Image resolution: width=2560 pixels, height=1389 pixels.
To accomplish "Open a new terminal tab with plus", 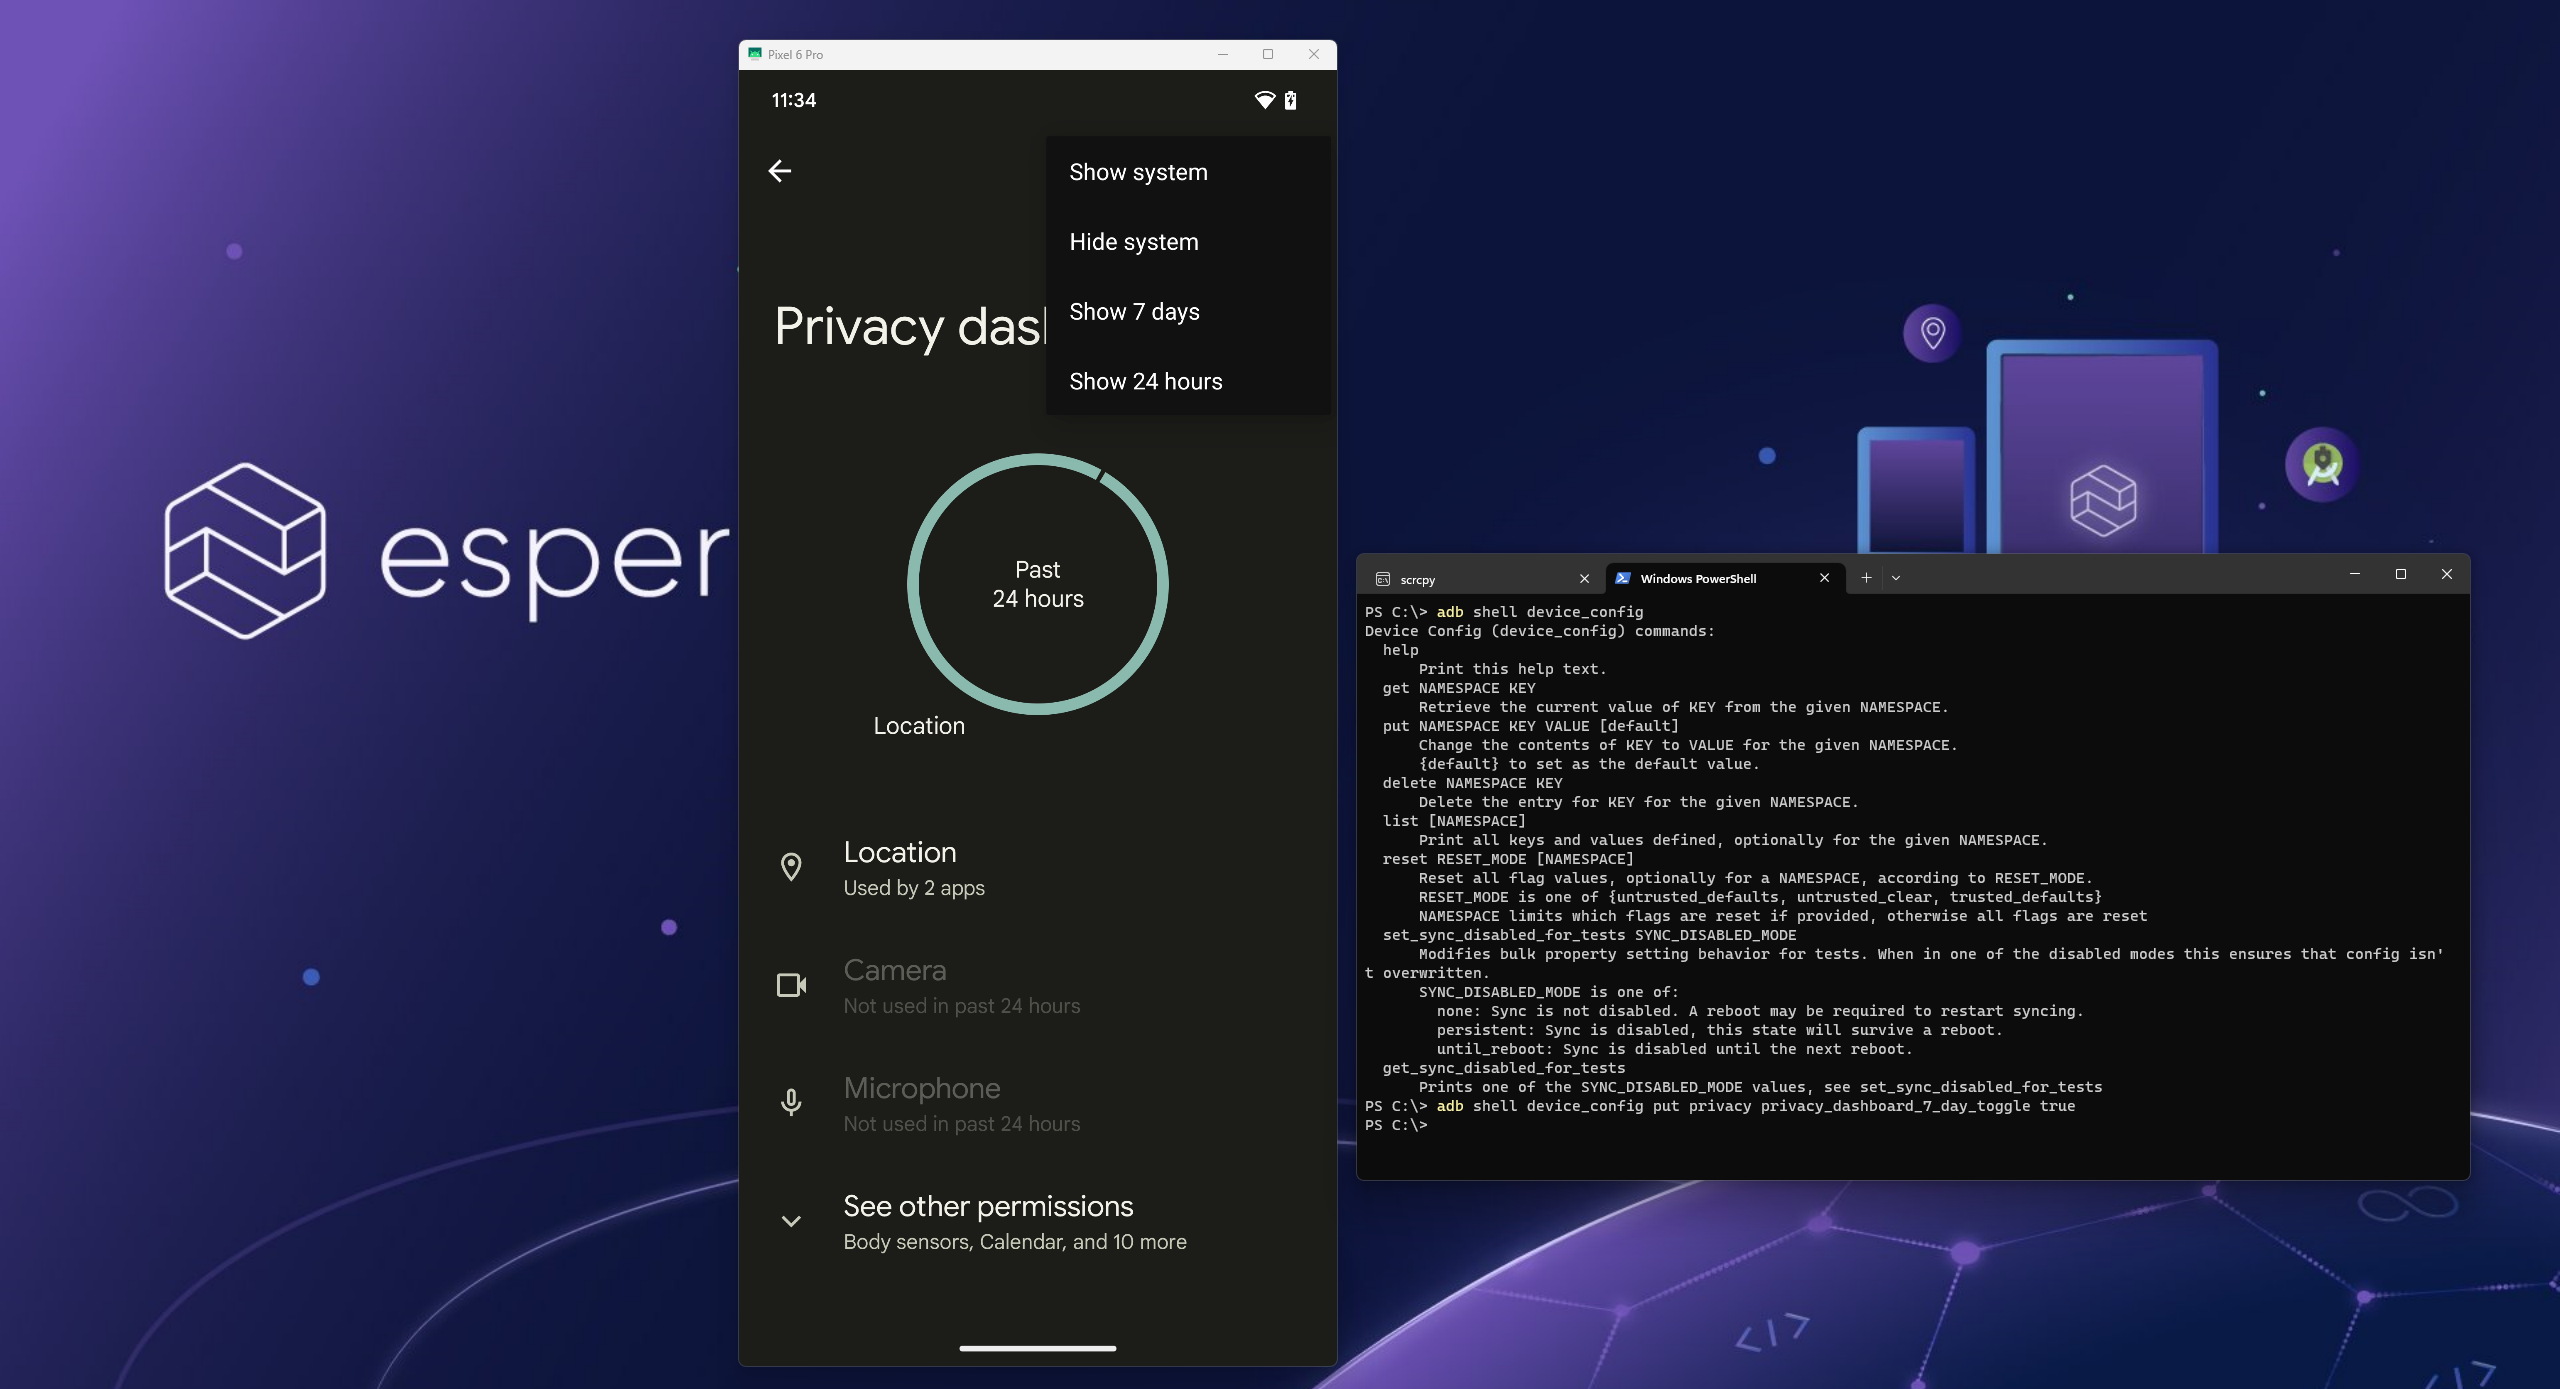I will pyautogui.click(x=1866, y=577).
